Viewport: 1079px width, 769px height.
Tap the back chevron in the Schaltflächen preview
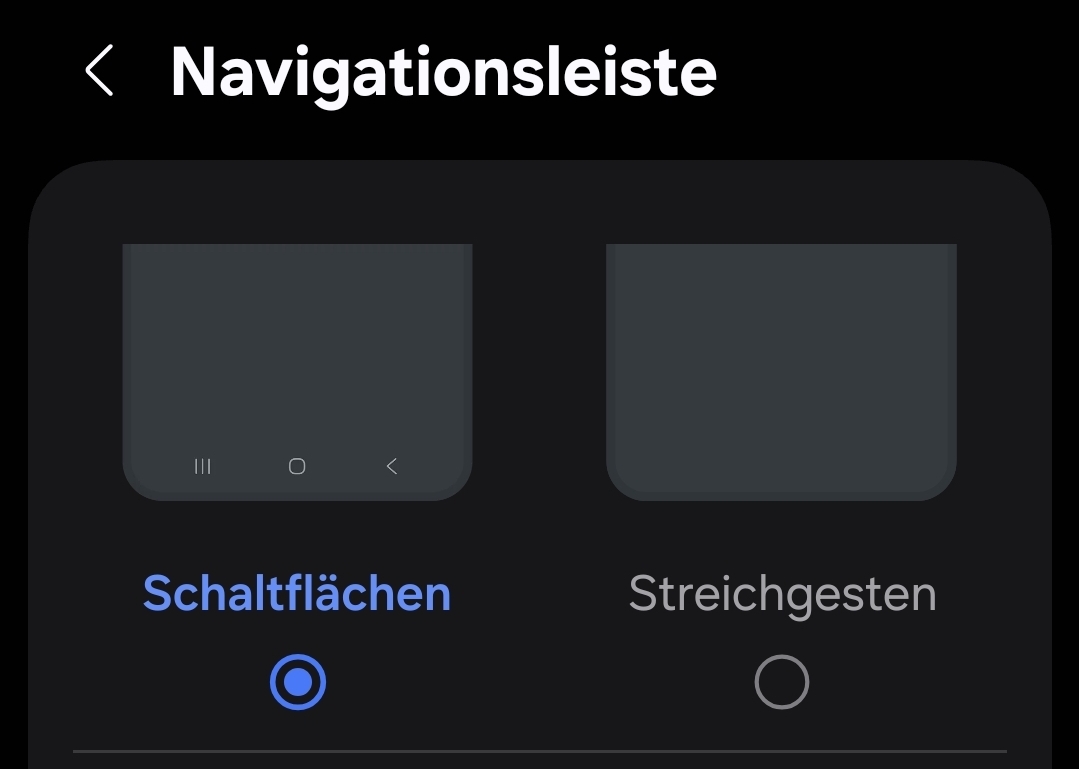click(392, 466)
